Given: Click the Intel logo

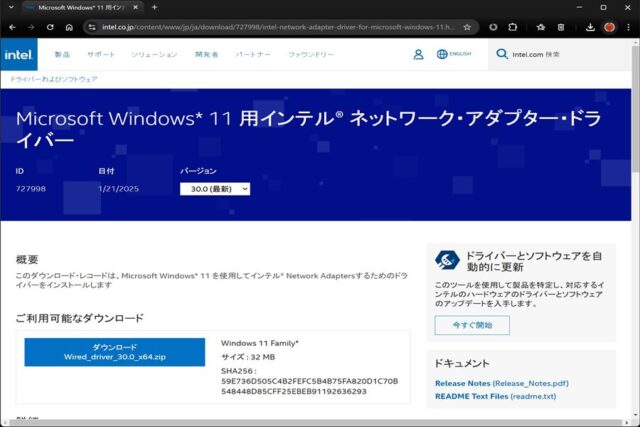Looking at the screenshot, I should [18, 54].
